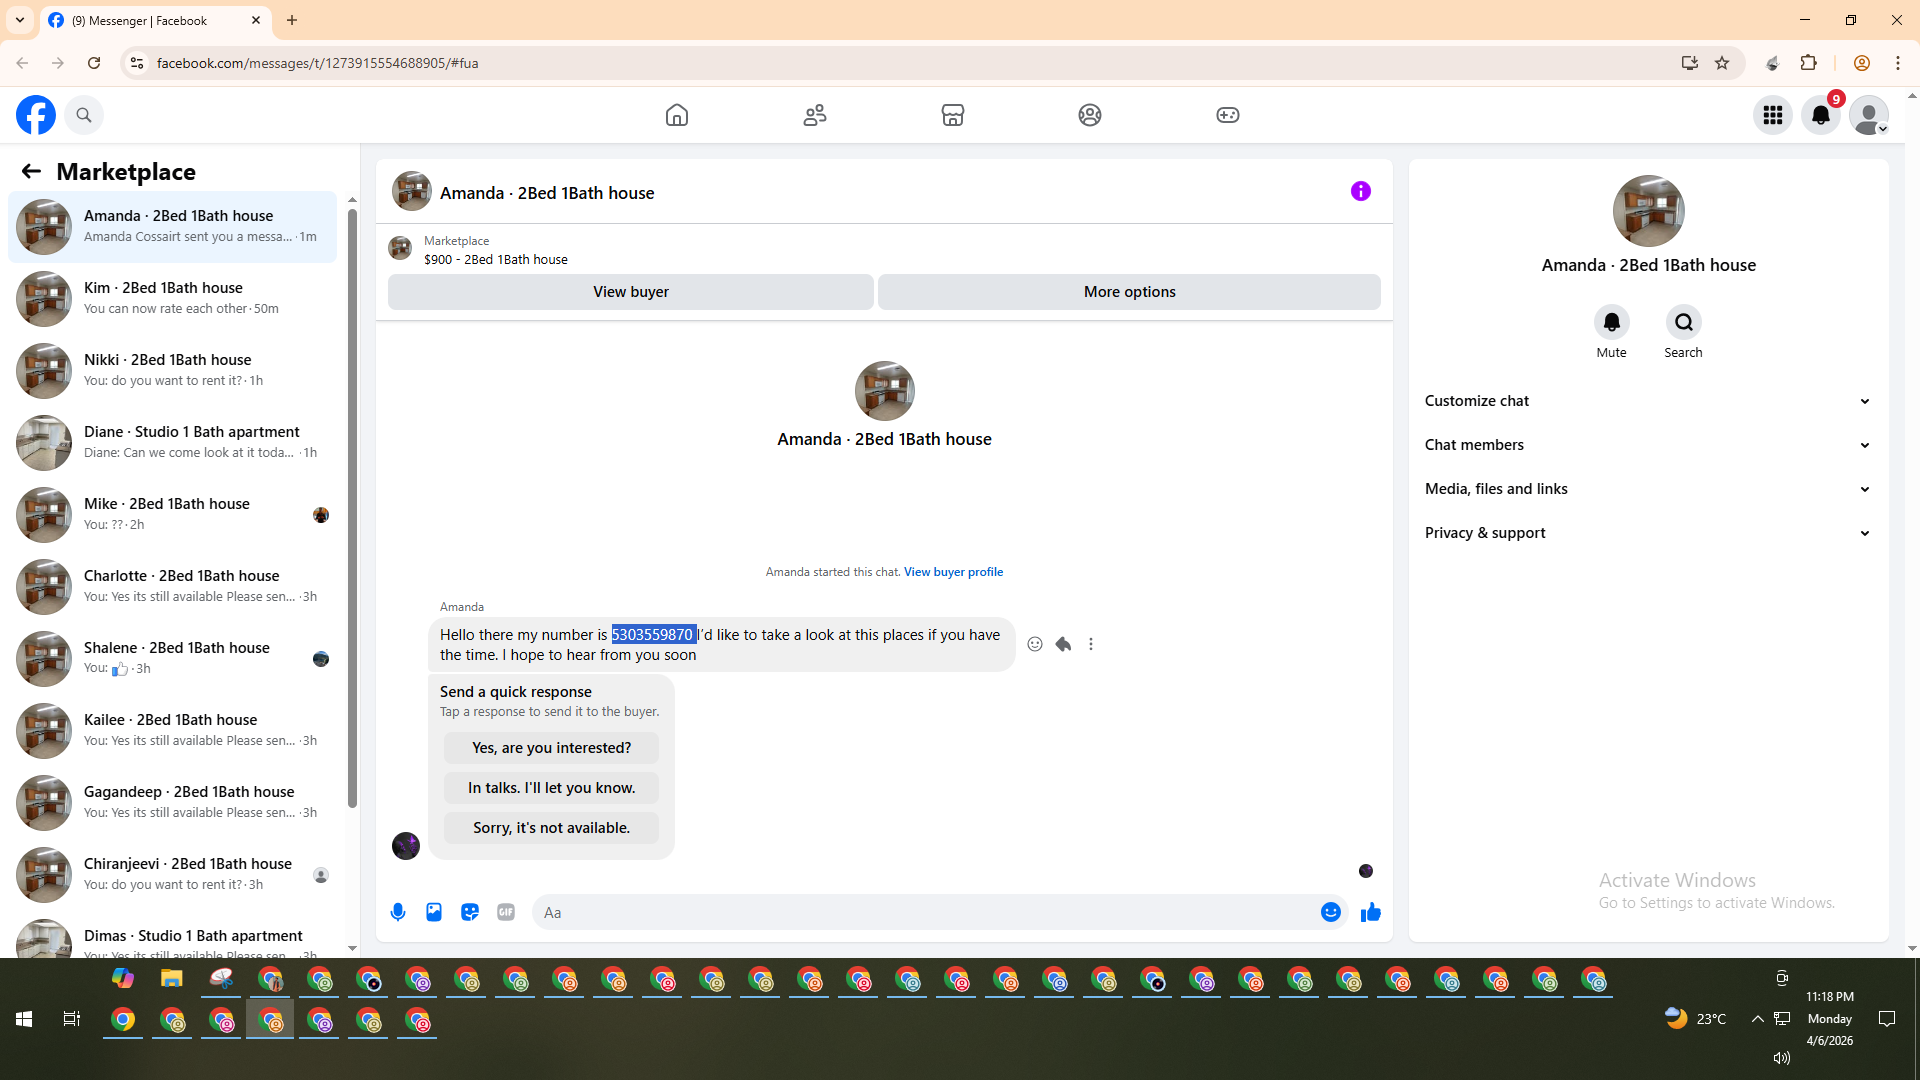Image resolution: width=1920 pixels, height=1080 pixels.
Task: Open Nikki 2Bed 1Bath house chat
Action: [x=173, y=371]
